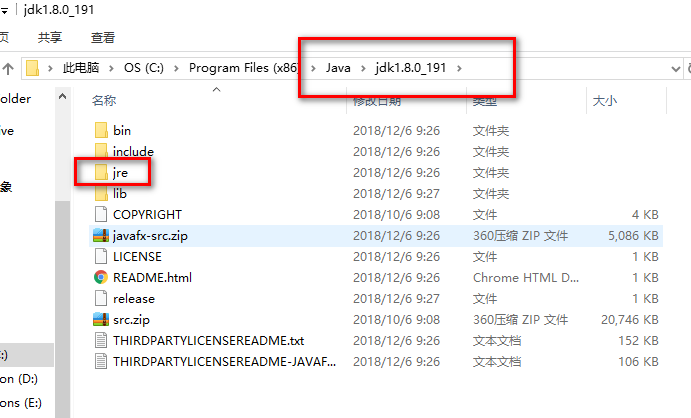Select javafx-src.zip file name
The height and width of the screenshot is (418, 691).
150,236
